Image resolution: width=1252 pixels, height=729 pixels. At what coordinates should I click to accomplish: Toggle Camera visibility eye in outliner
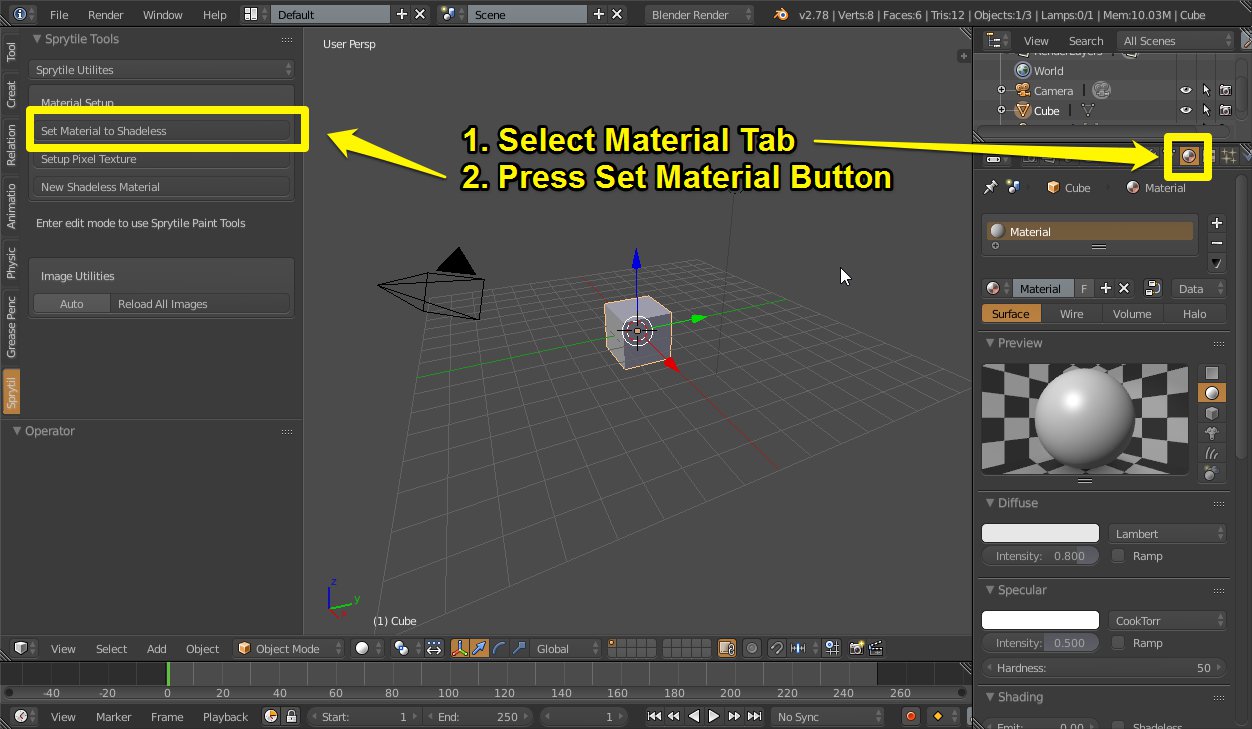pyautogui.click(x=1186, y=91)
